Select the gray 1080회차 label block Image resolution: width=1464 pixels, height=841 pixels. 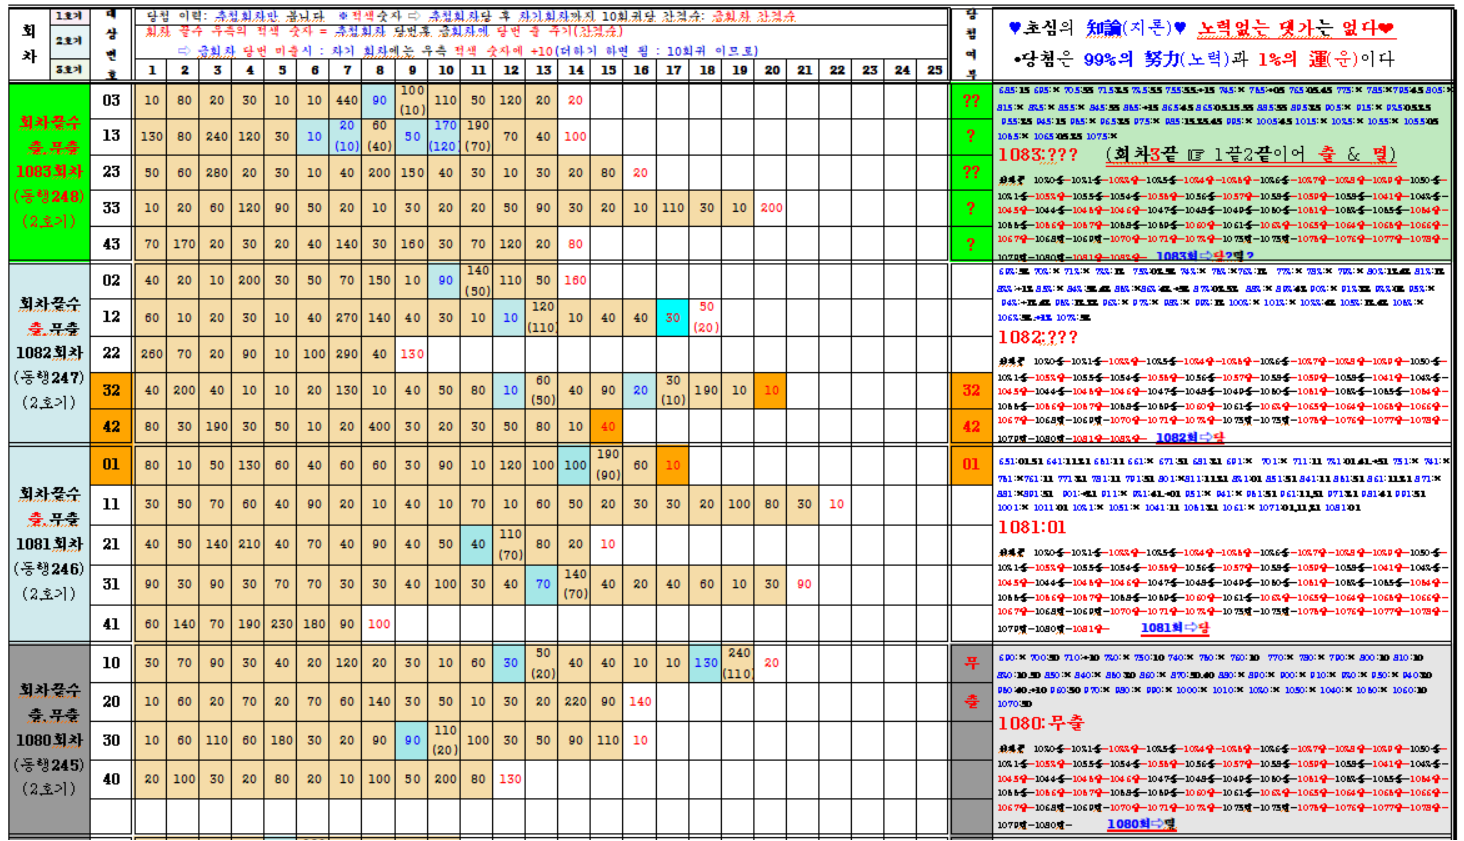pyautogui.click(x=49, y=740)
